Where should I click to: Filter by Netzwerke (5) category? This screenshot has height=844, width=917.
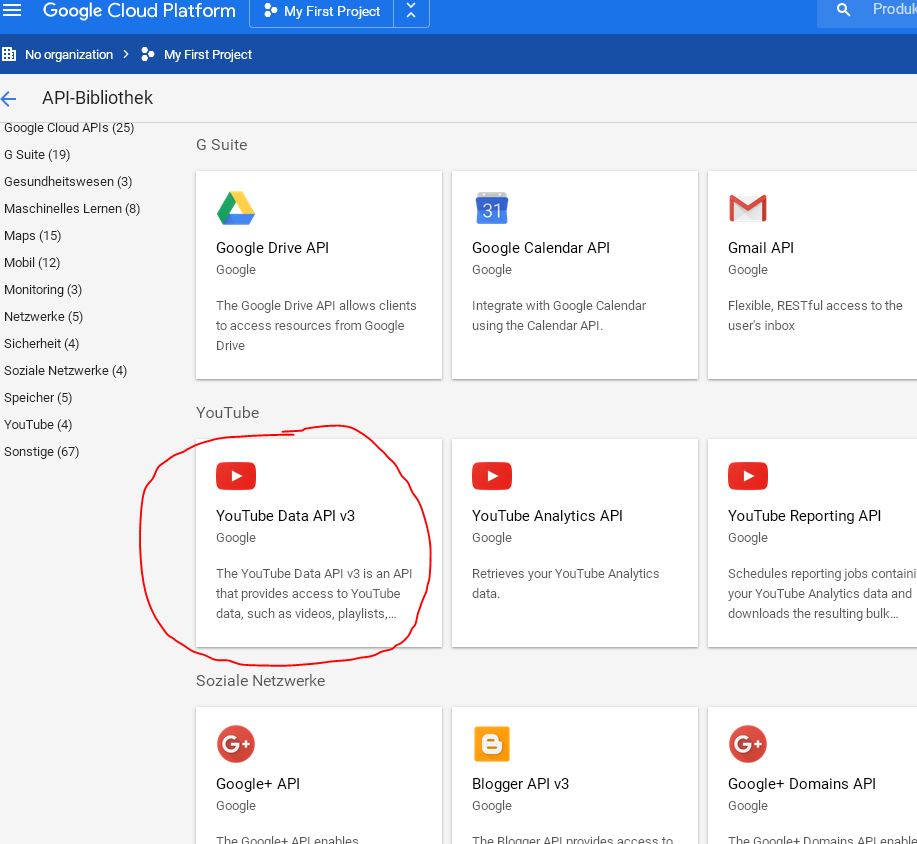[x=43, y=316]
